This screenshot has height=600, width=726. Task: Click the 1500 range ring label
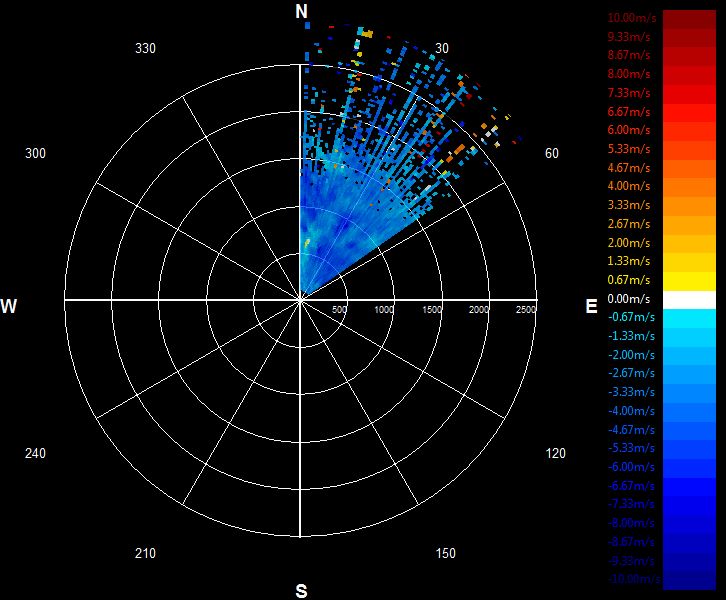(432, 309)
